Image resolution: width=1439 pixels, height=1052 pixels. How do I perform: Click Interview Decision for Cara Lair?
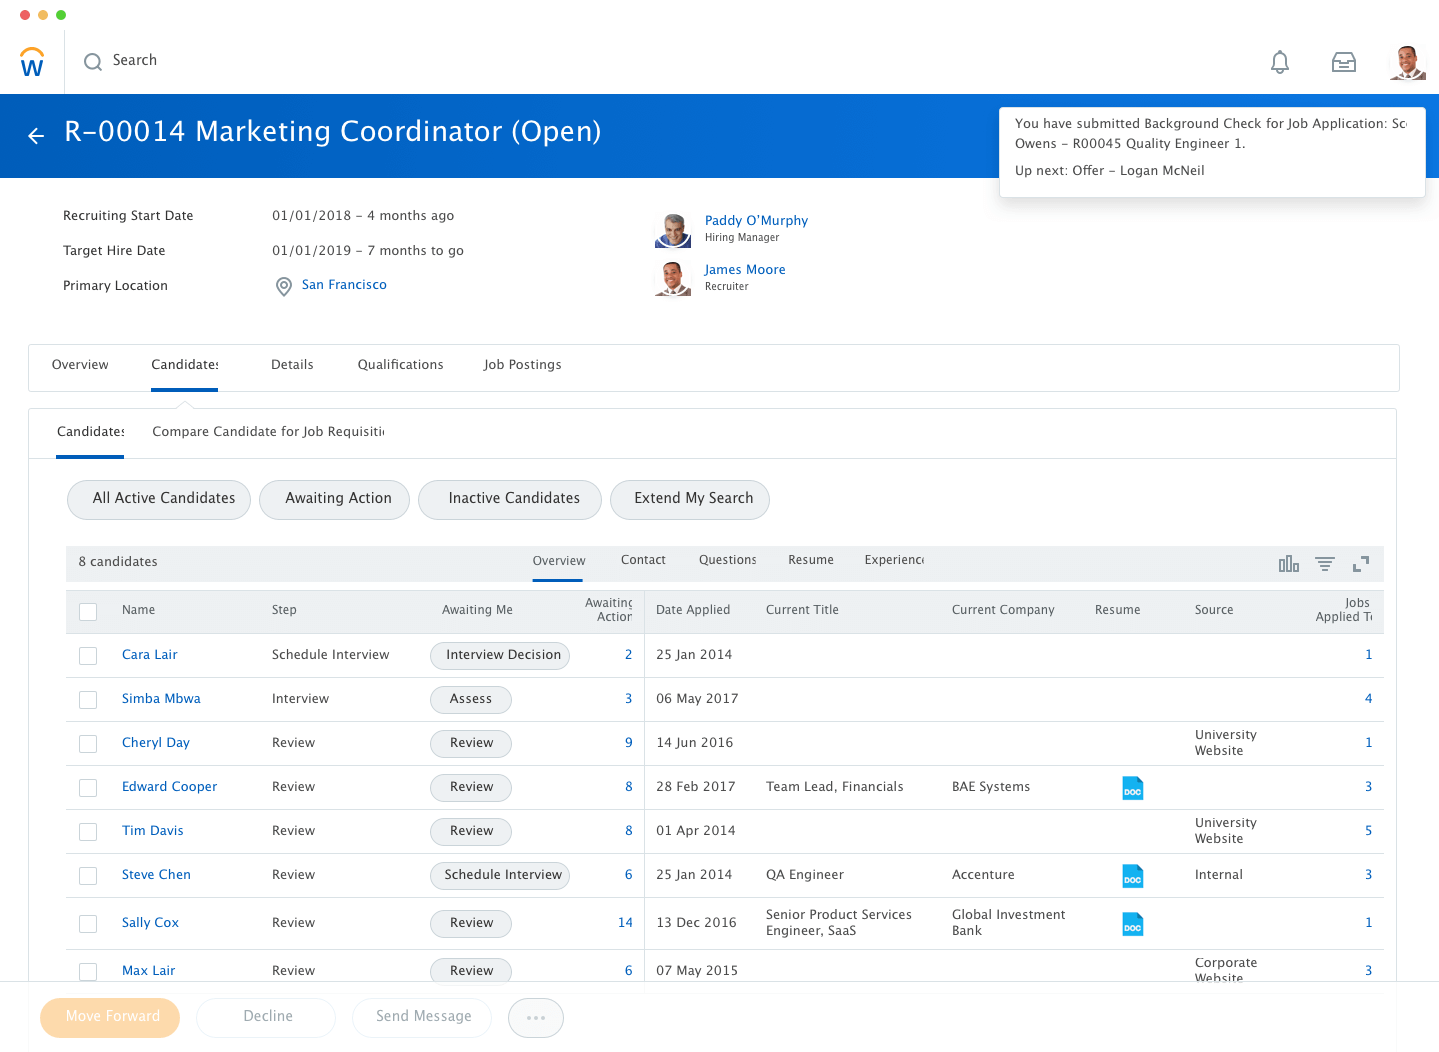(x=500, y=656)
